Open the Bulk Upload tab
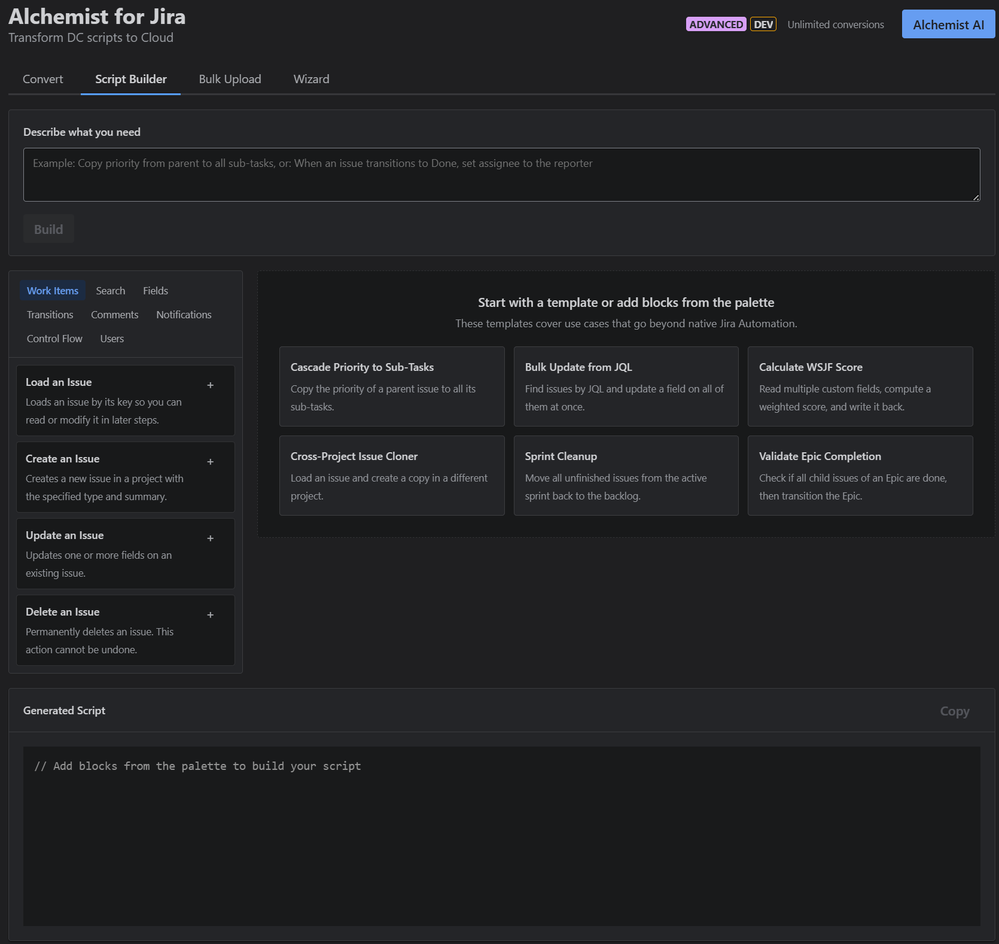 pos(230,79)
